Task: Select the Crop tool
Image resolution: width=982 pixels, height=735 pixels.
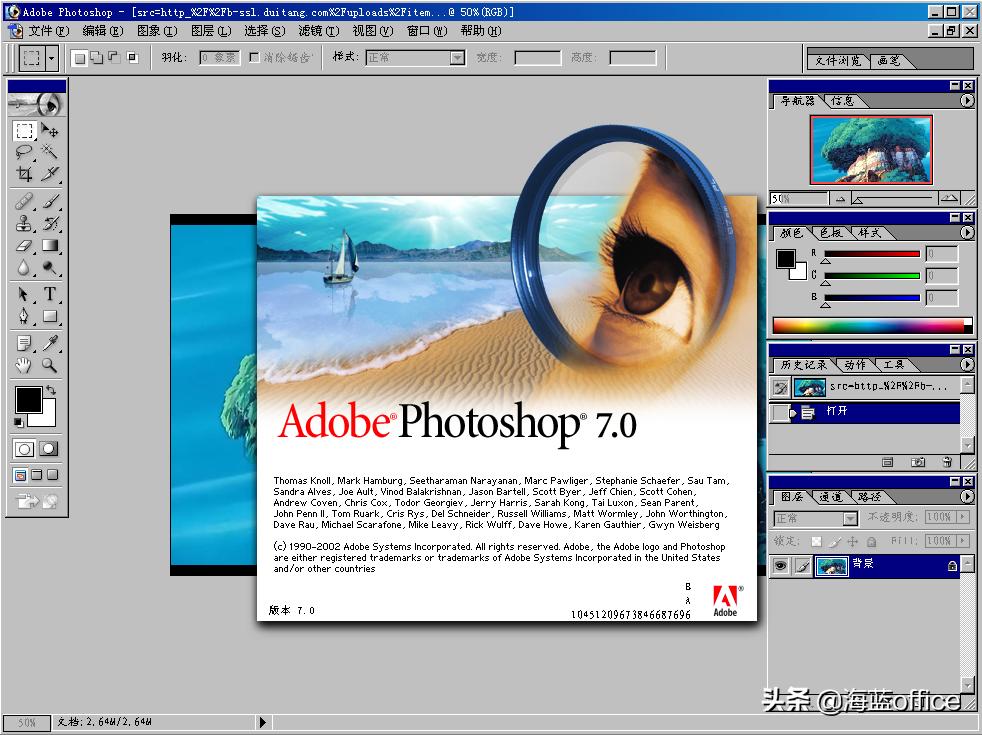Action: (22, 176)
